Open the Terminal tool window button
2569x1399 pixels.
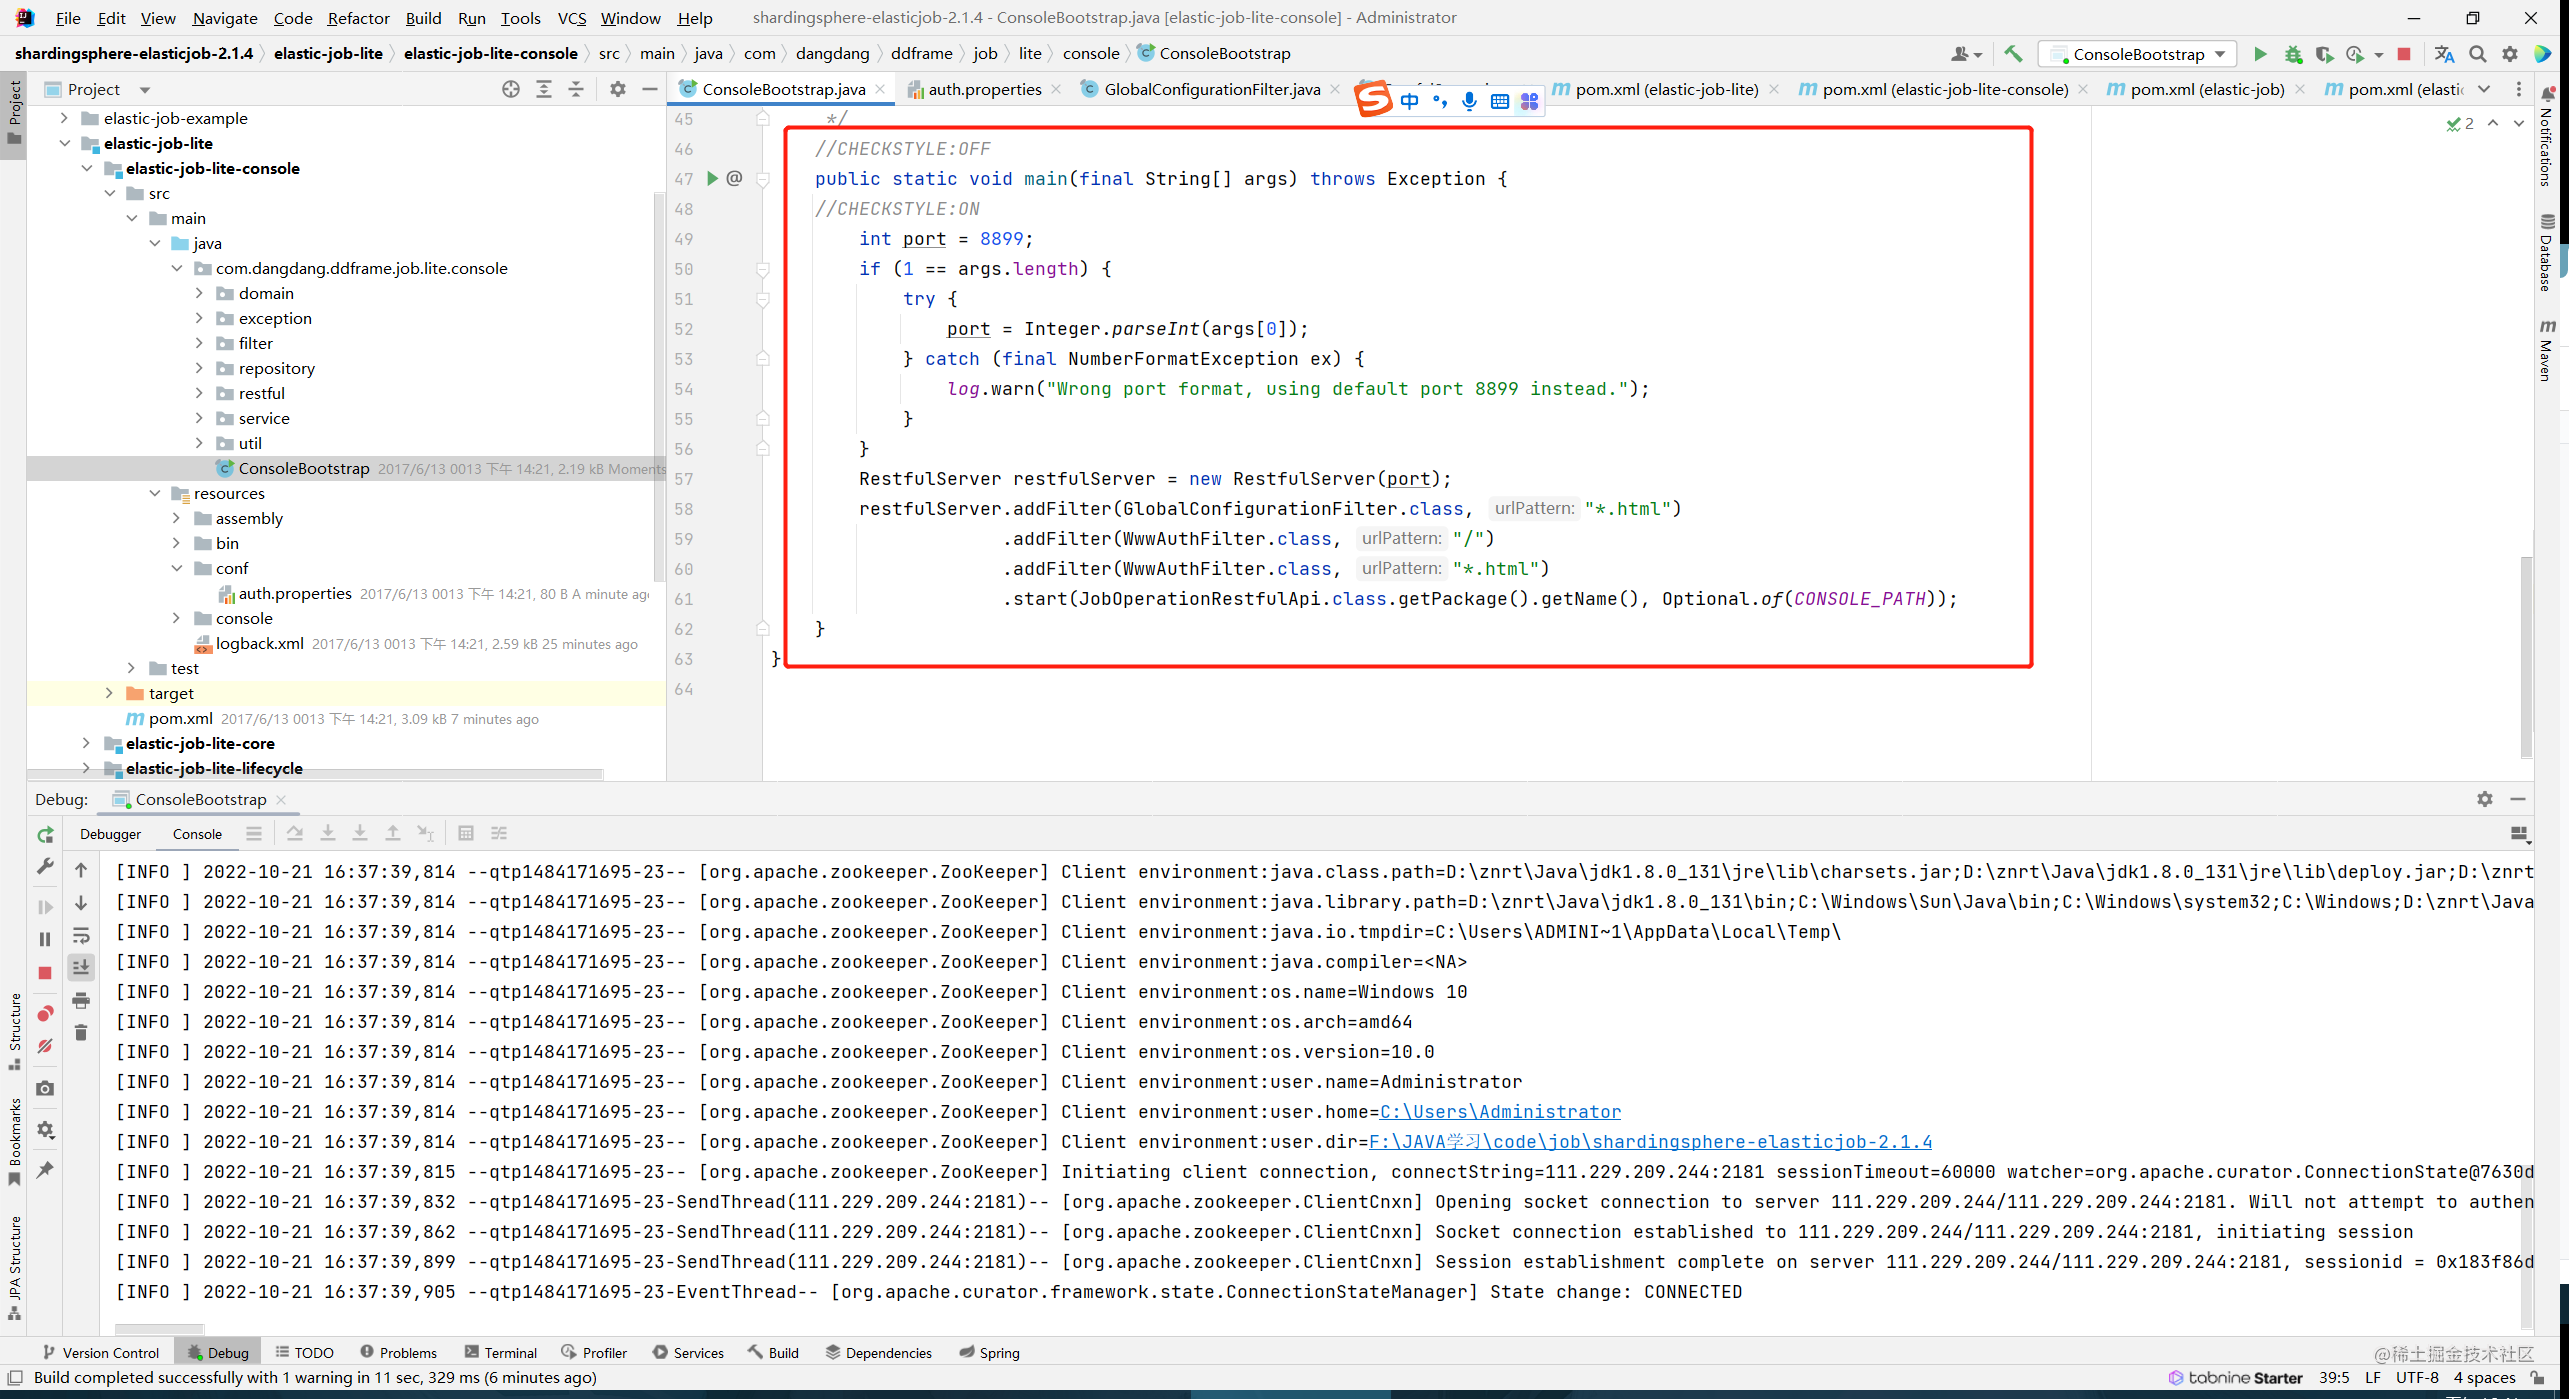[x=500, y=1352]
